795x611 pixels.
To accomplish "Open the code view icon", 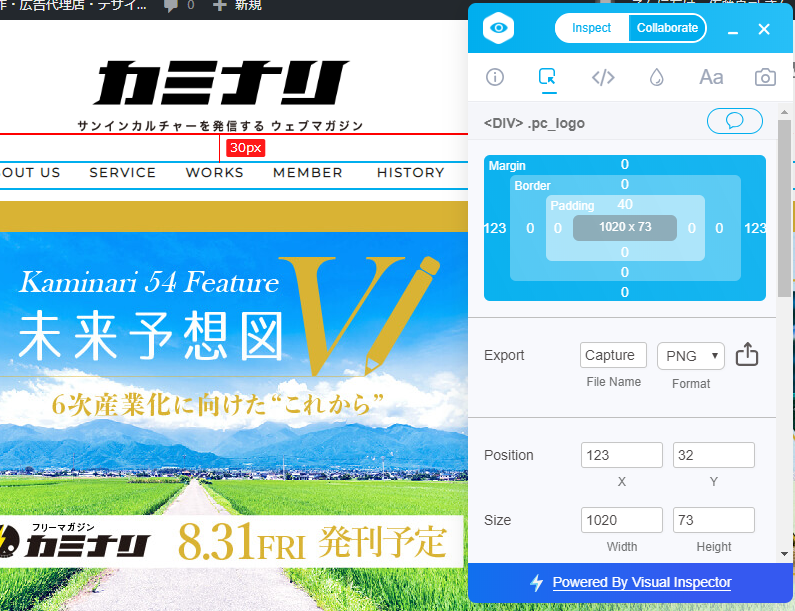I will pos(602,77).
